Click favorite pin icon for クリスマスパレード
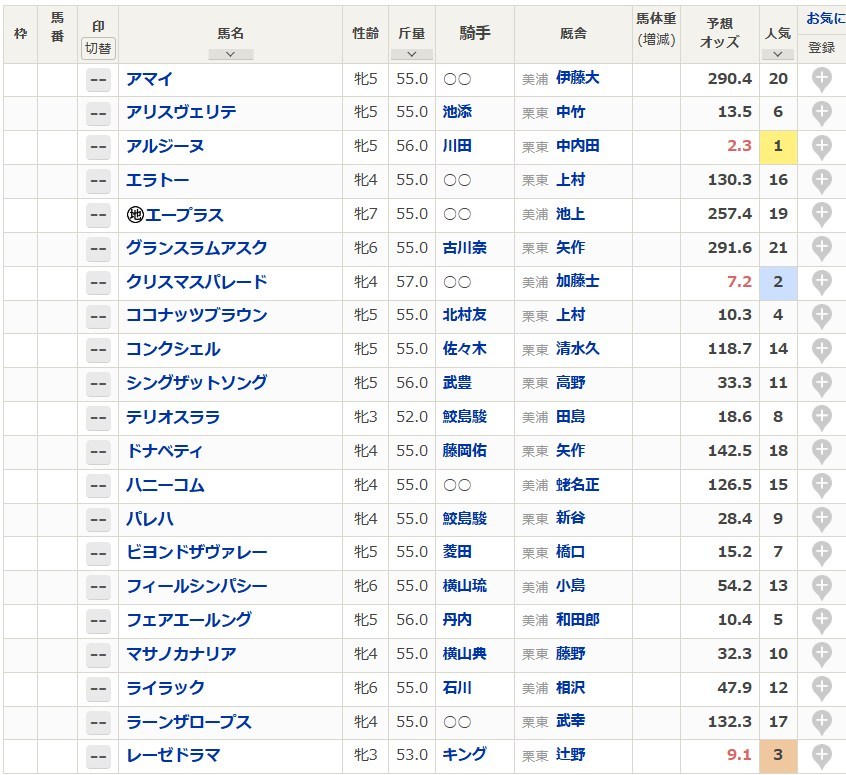This screenshot has height=775, width=846. (821, 283)
